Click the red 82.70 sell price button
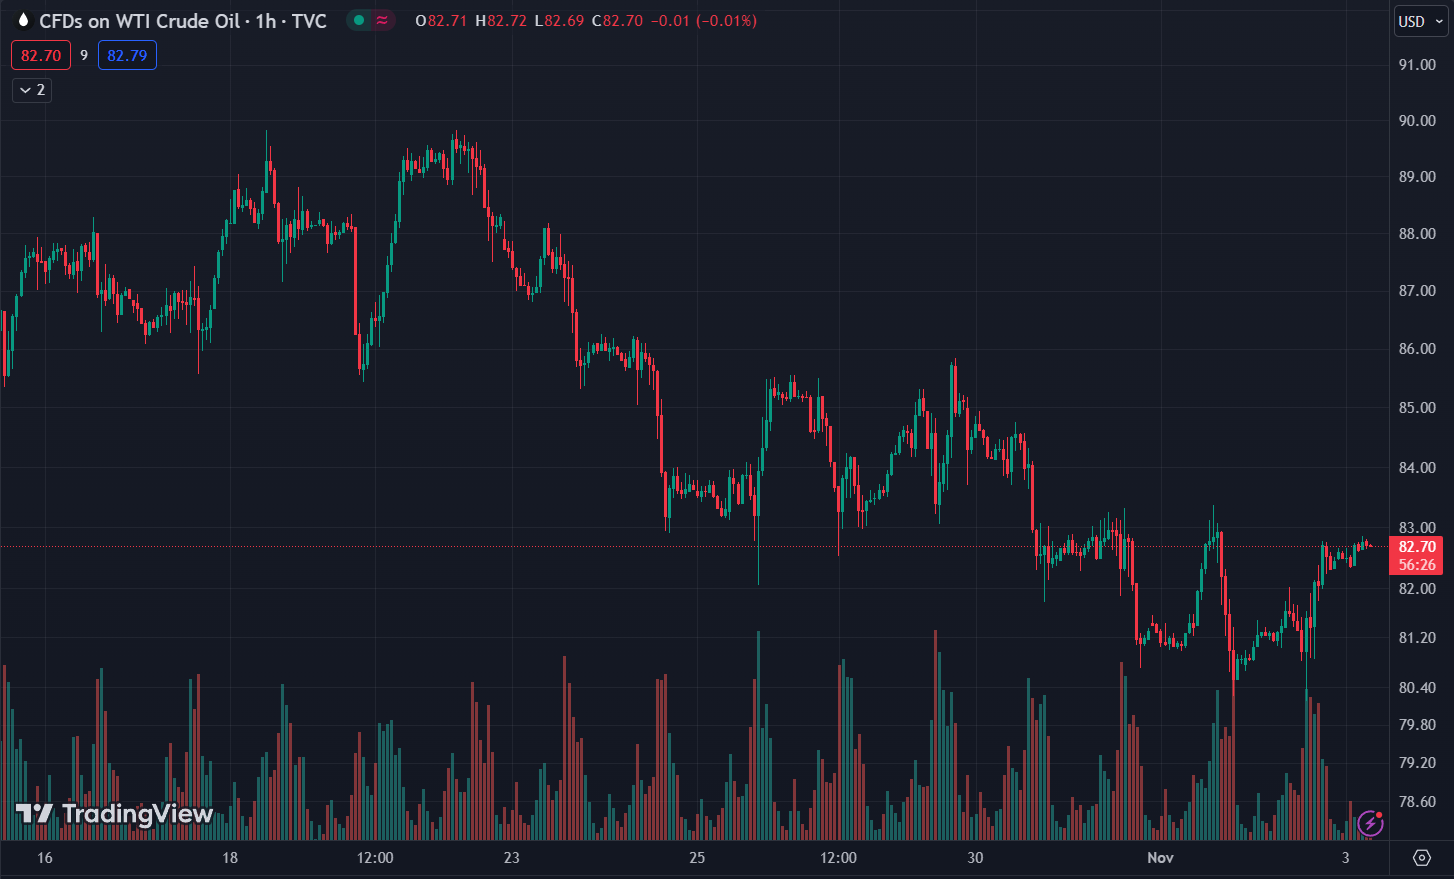 tap(41, 56)
